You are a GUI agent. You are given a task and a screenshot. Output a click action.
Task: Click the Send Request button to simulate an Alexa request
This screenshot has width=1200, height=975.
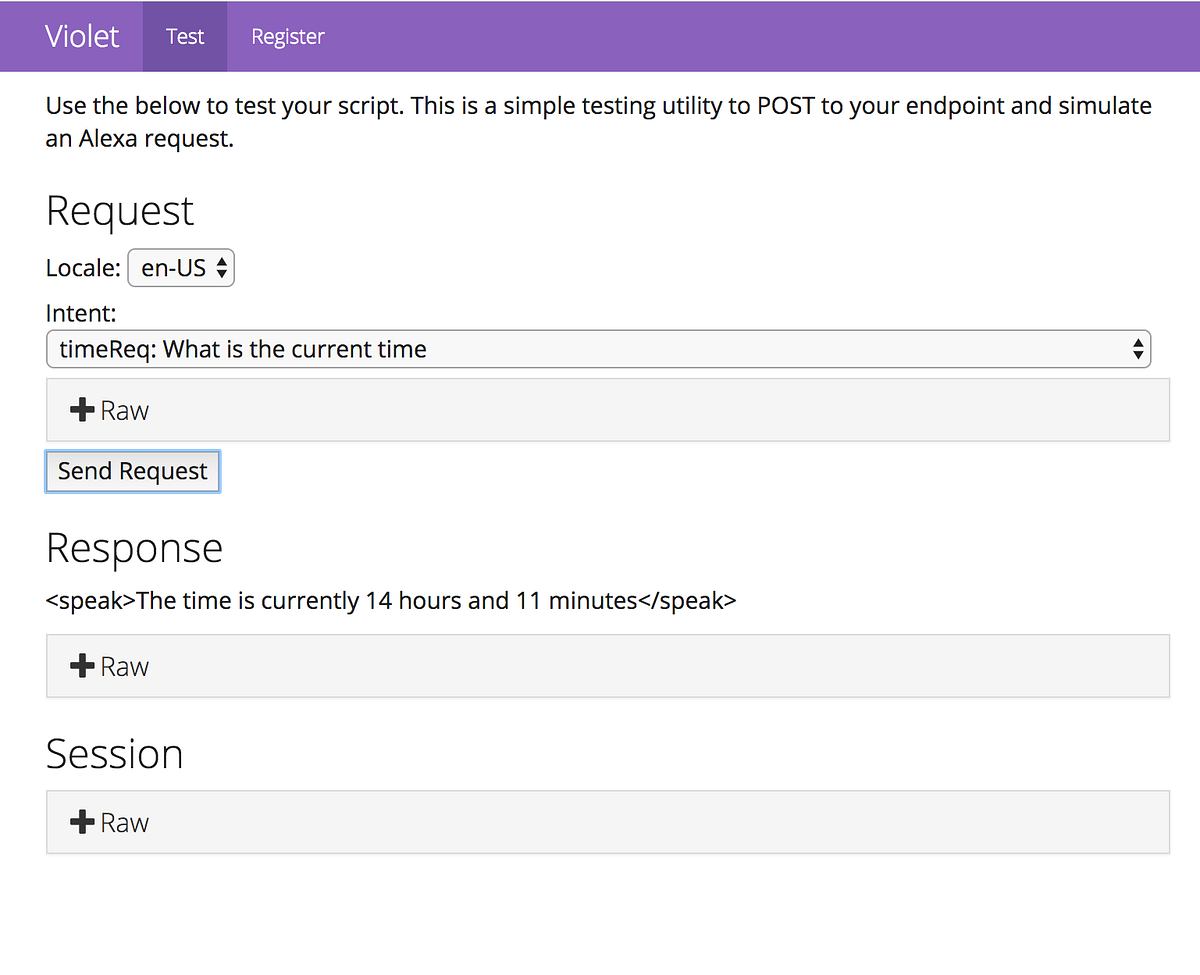[x=132, y=471]
